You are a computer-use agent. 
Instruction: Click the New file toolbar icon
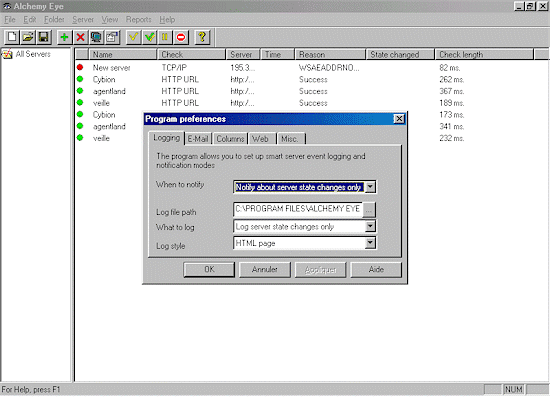[12, 37]
